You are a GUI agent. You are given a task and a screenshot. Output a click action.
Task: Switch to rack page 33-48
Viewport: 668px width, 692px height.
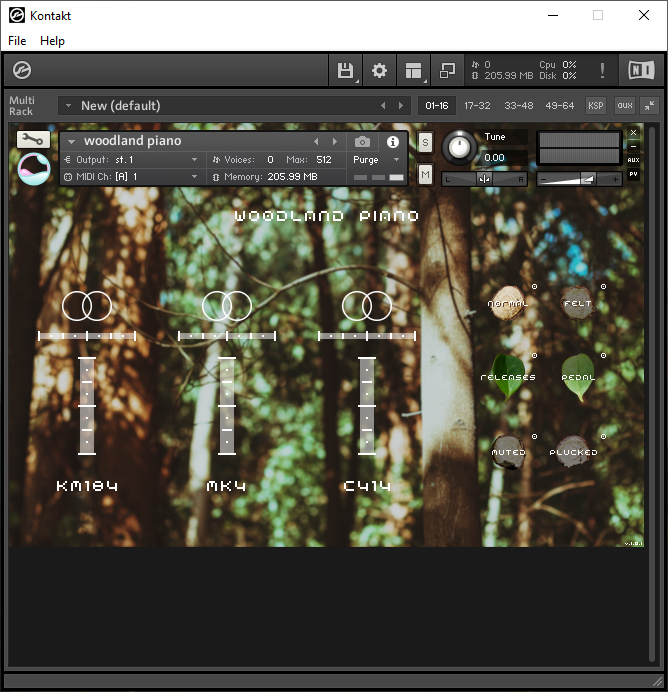518,105
